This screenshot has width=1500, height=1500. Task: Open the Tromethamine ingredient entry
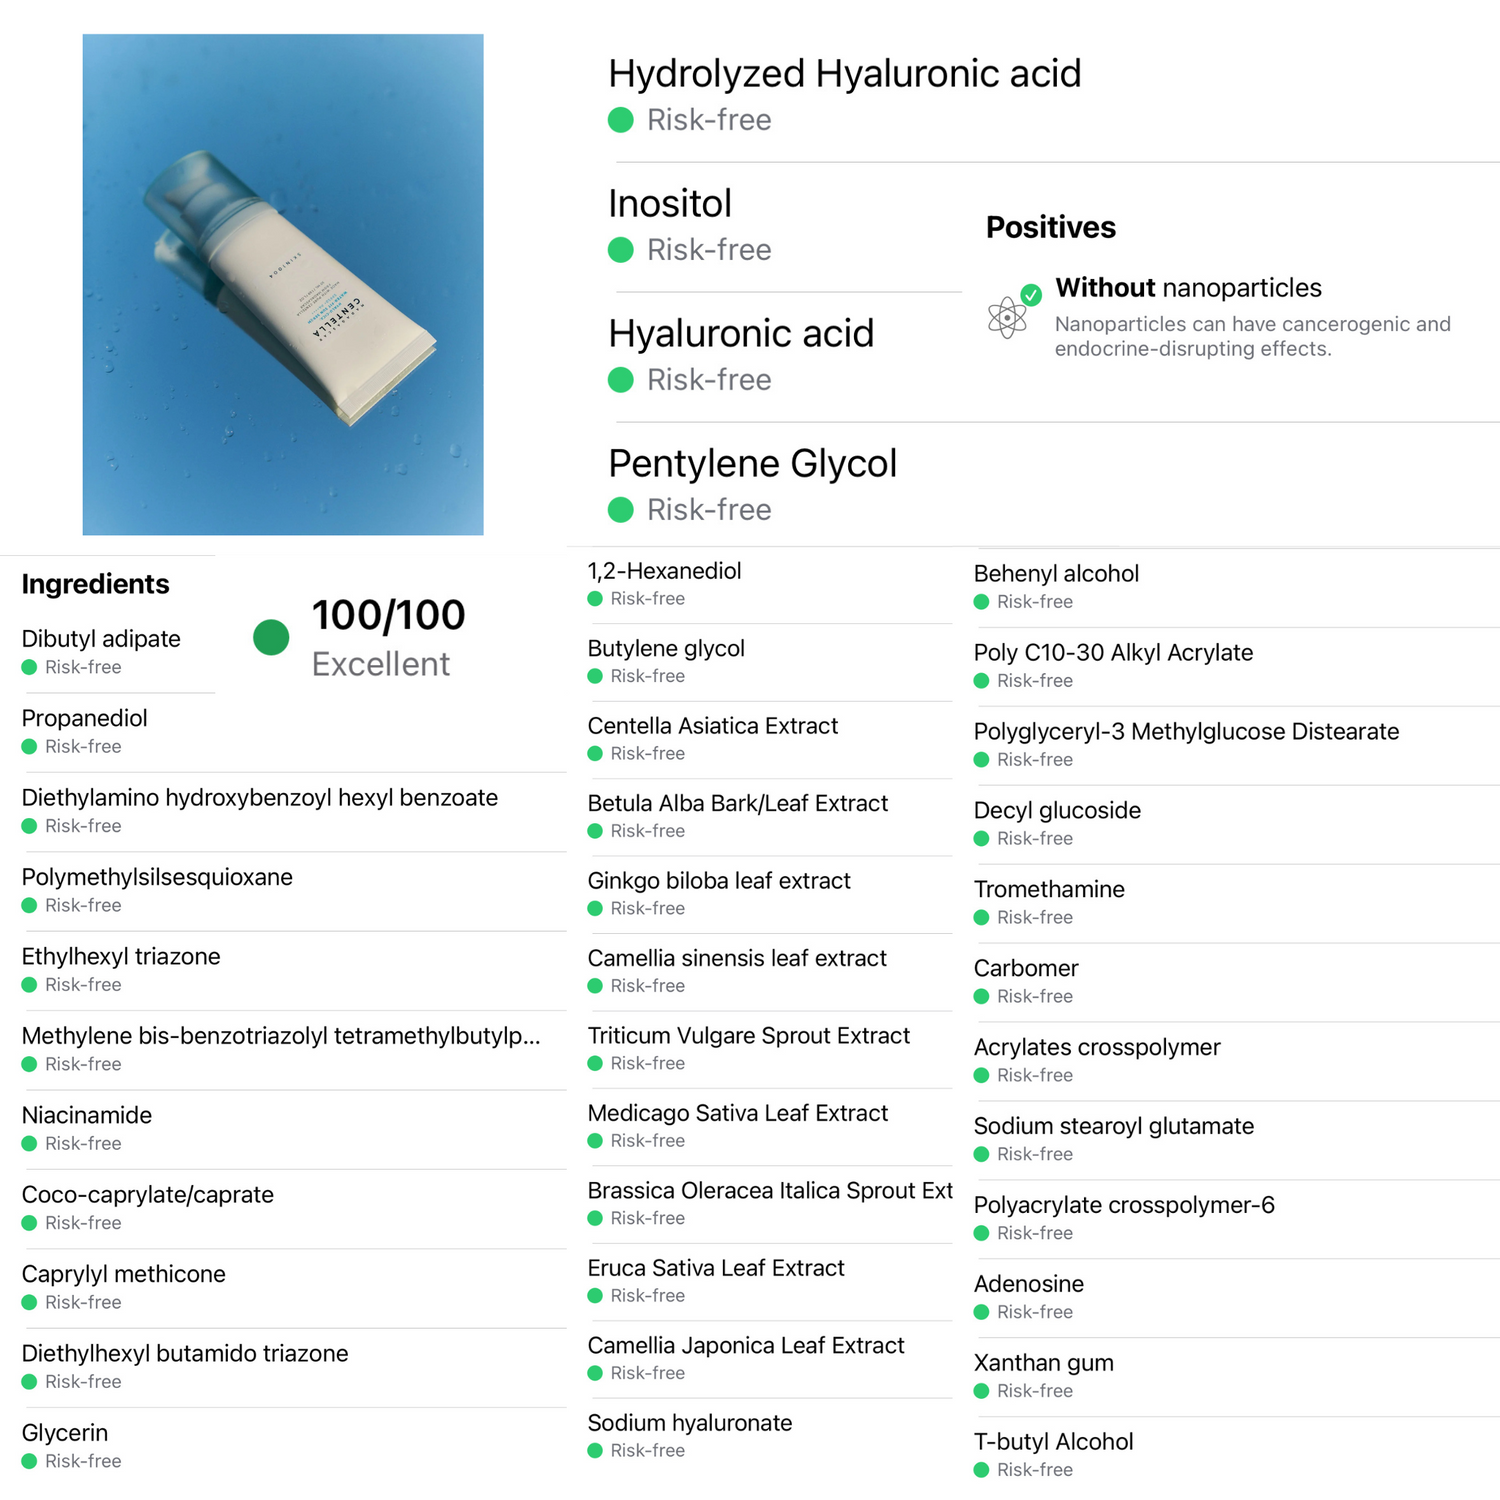point(1049,890)
